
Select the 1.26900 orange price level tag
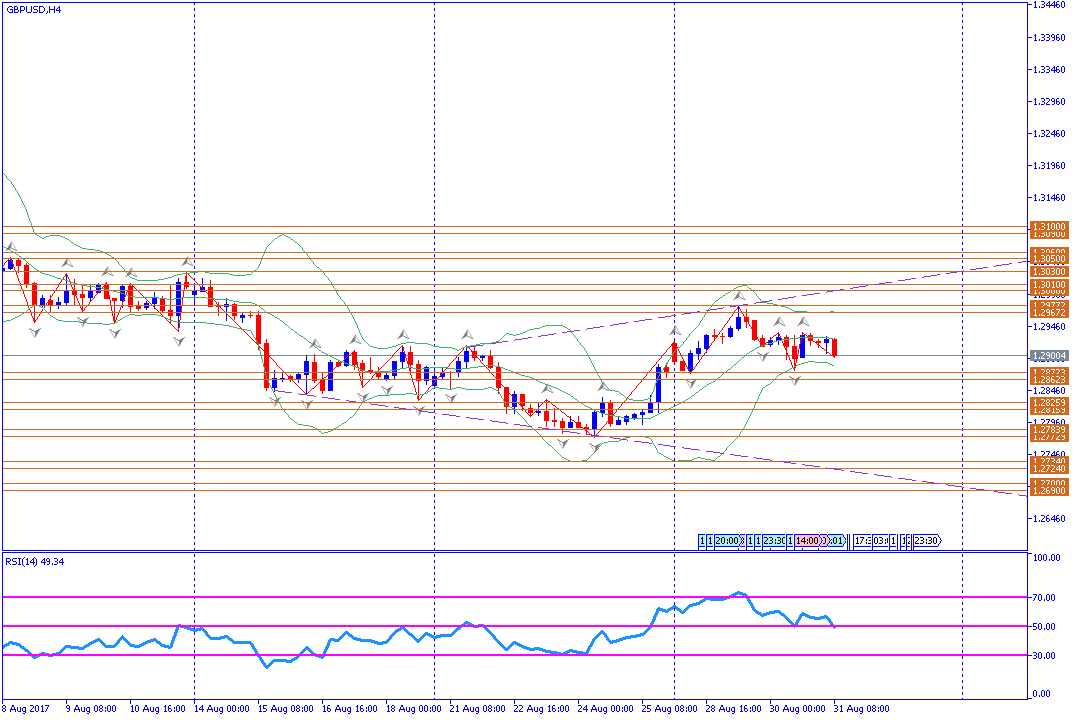[x=1049, y=491]
